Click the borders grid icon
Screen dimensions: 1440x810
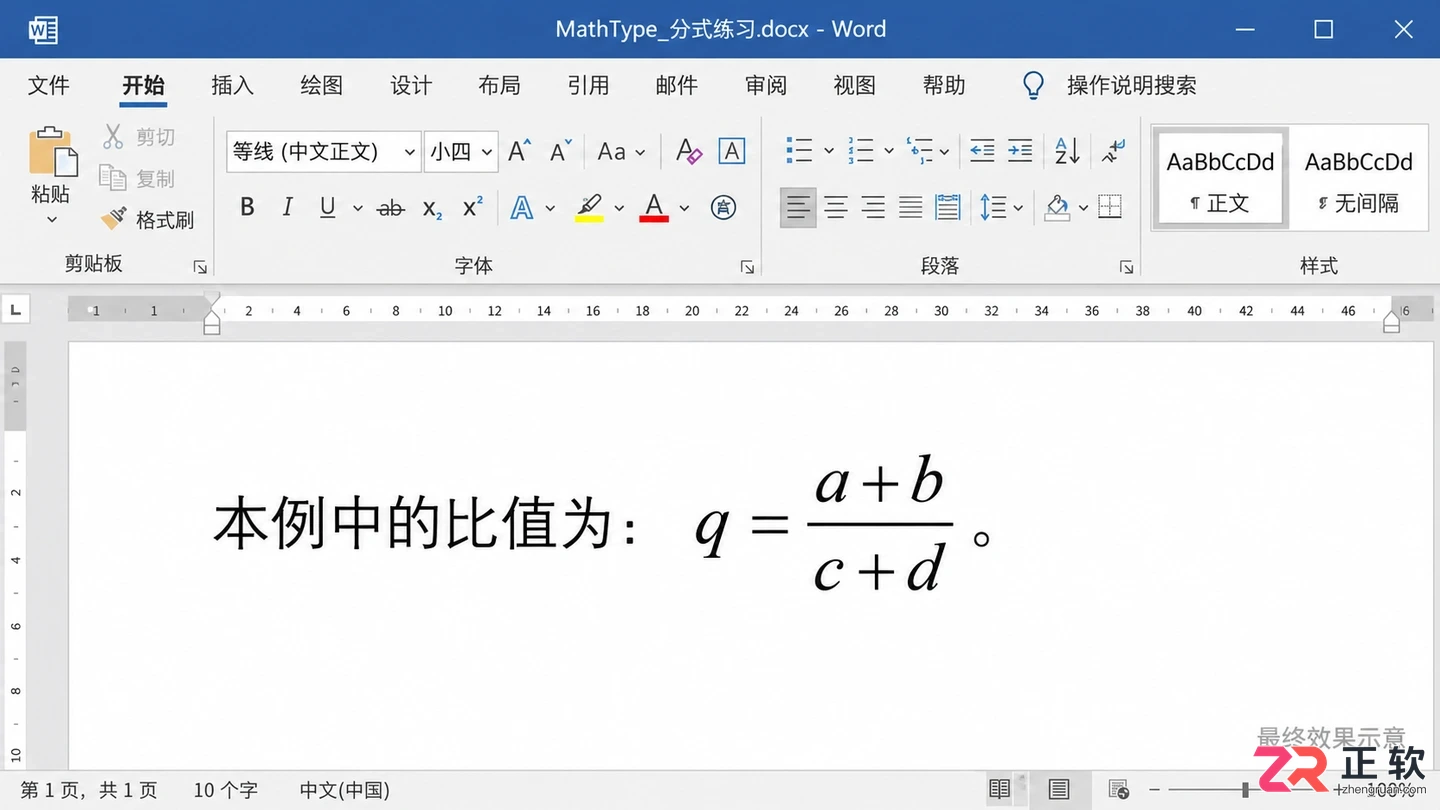coord(1110,207)
